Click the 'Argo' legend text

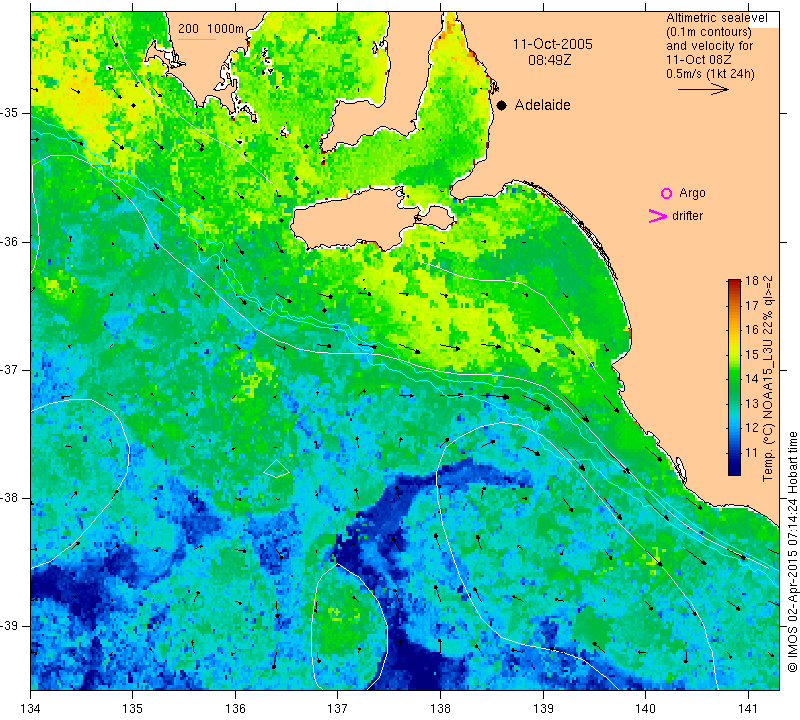pos(692,193)
